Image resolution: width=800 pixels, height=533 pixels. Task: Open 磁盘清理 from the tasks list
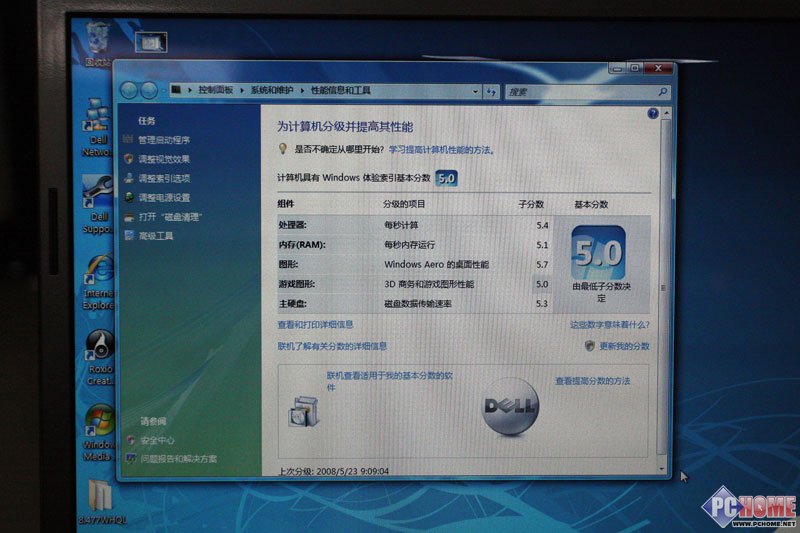[x=170, y=217]
